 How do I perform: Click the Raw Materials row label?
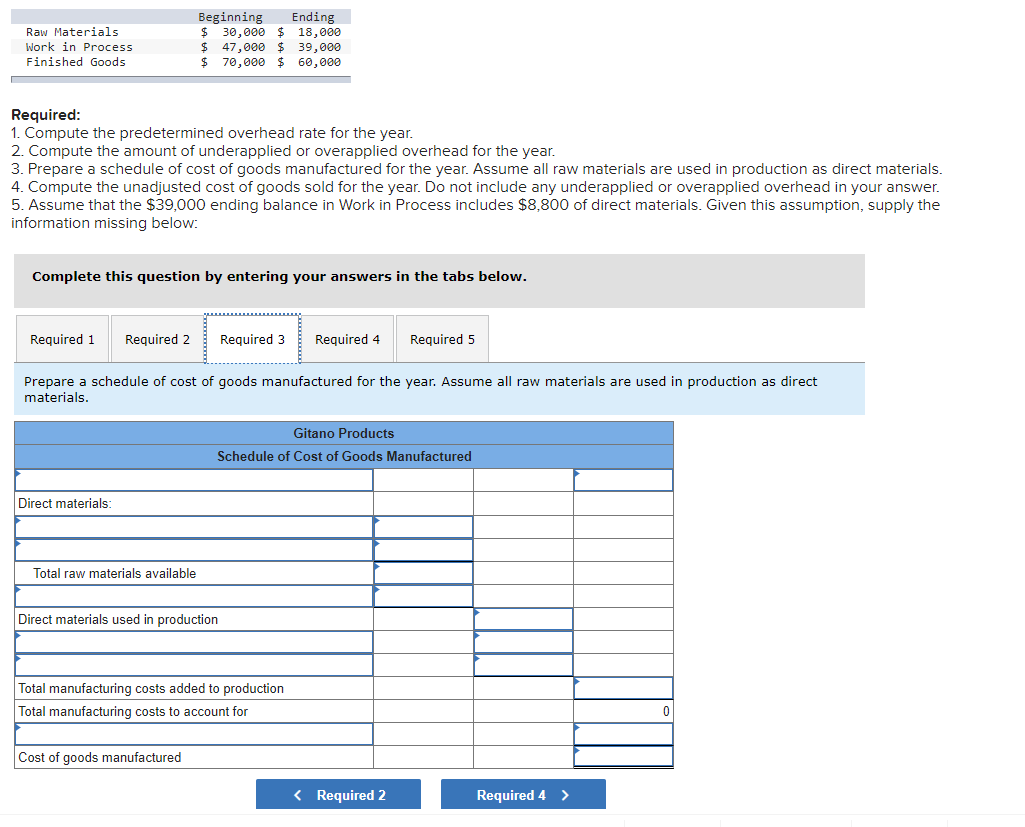(x=72, y=32)
